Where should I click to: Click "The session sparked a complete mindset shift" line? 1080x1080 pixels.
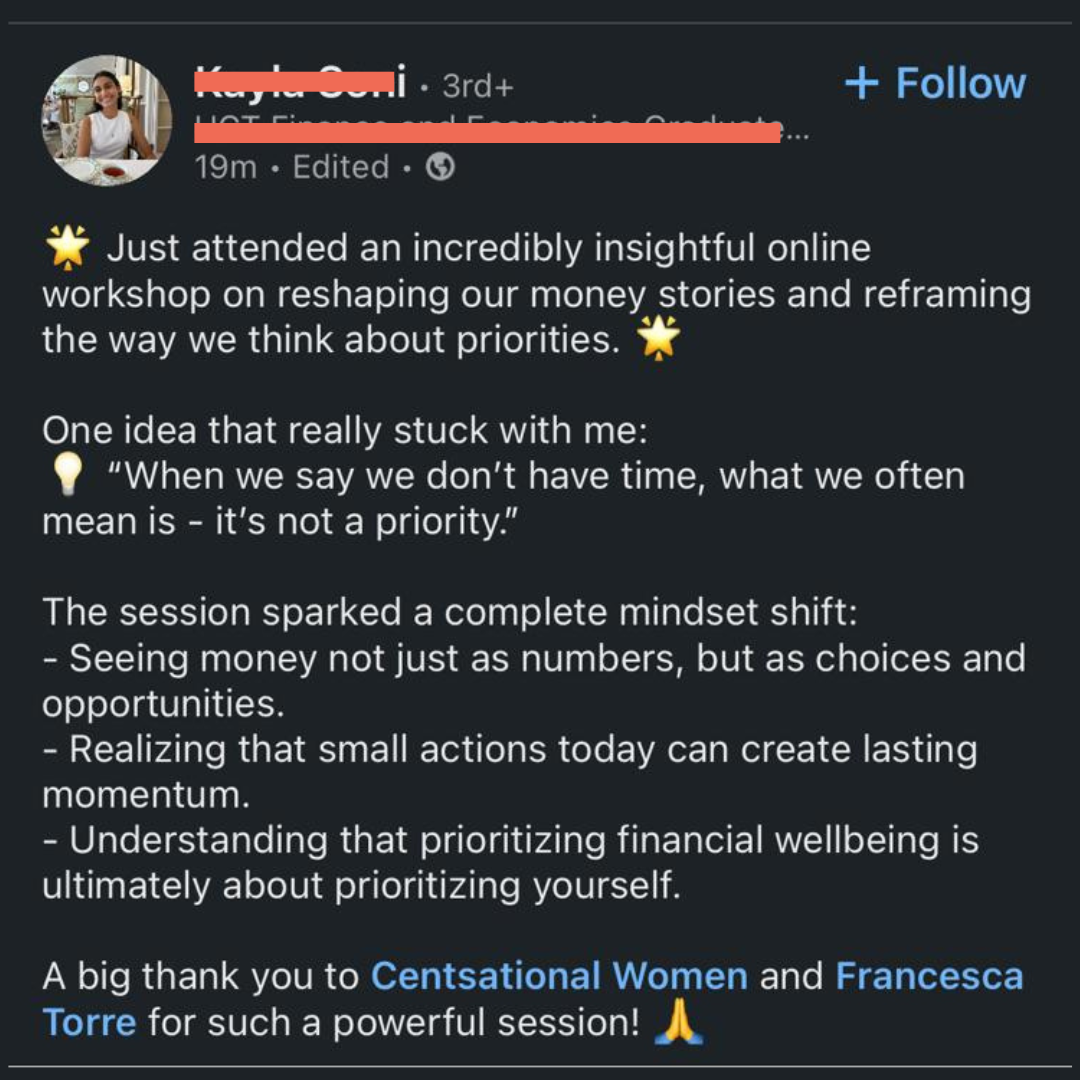[x=449, y=613]
